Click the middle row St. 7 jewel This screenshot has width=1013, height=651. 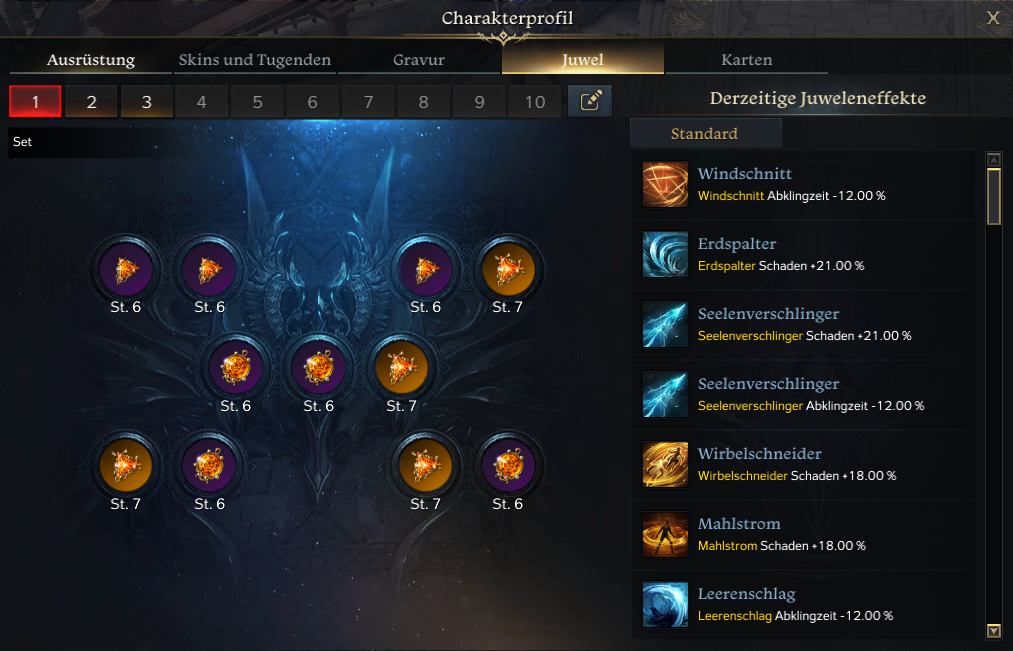(x=401, y=368)
